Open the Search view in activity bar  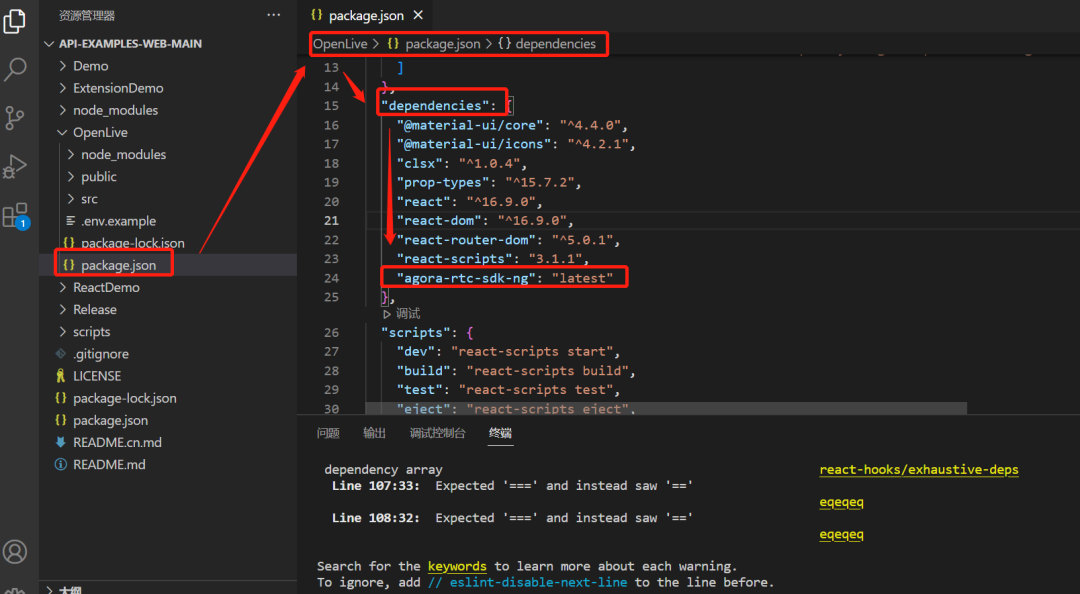[15, 69]
